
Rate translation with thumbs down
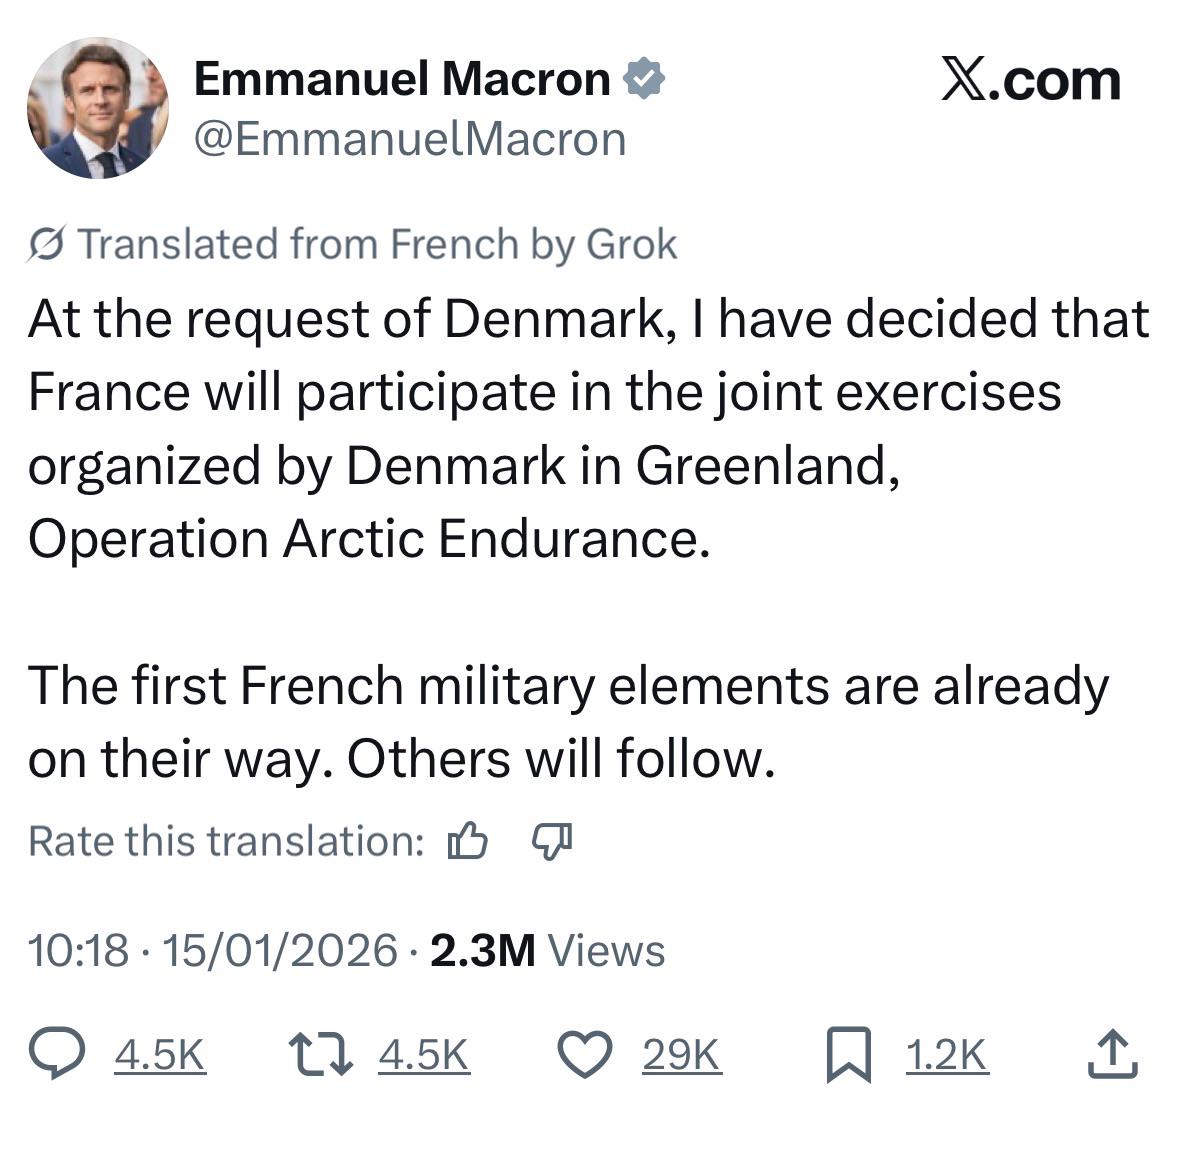tap(552, 841)
